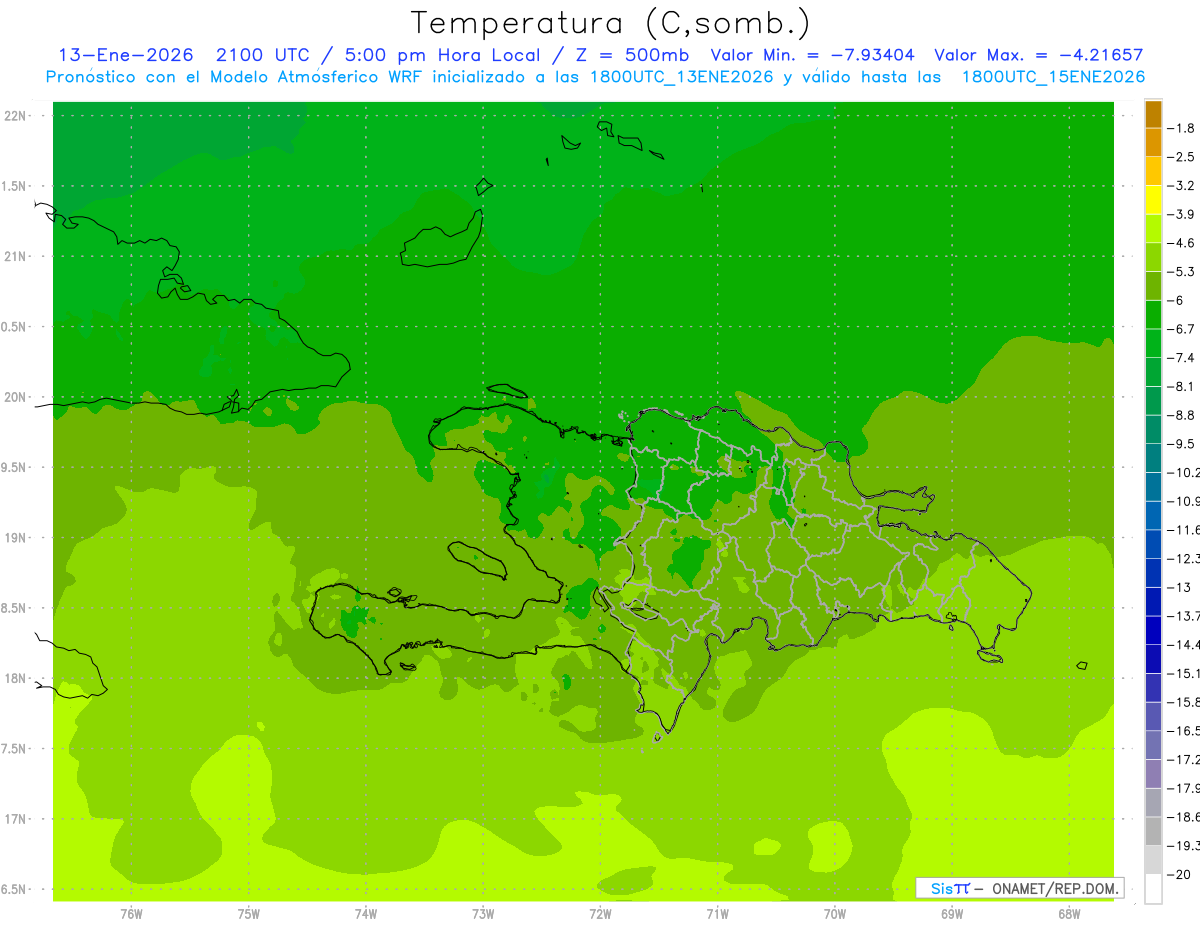This screenshot has height=927, width=1200.
Task: Click the '-13' color scale value
Action: (1180, 587)
